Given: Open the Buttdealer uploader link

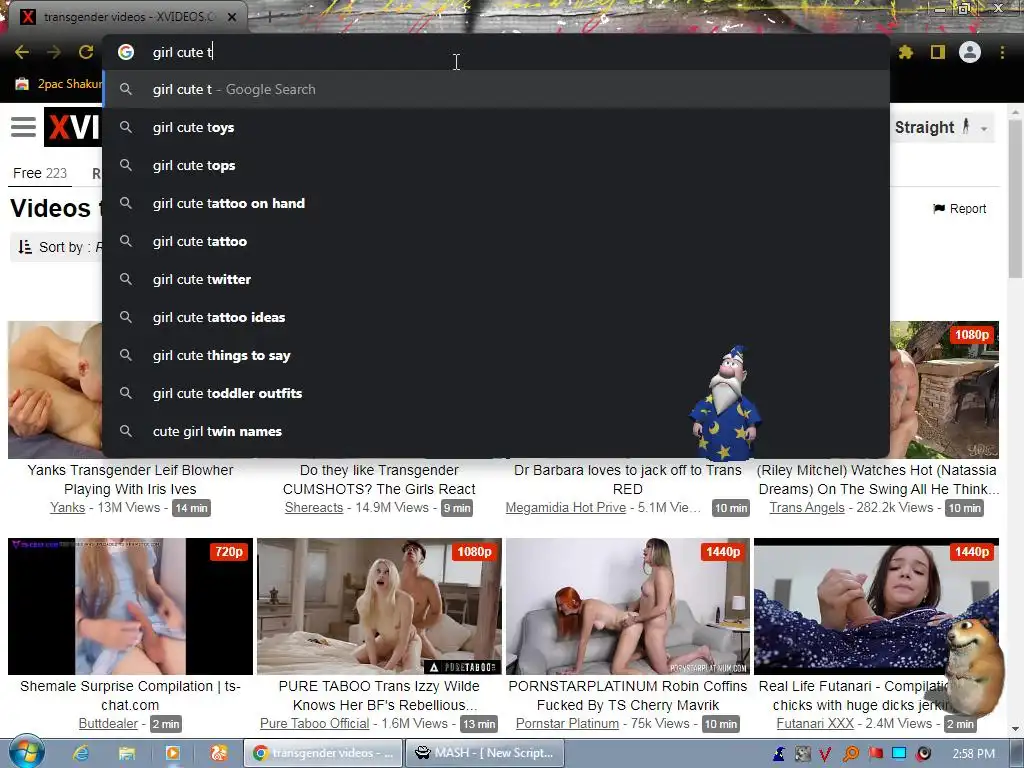Looking at the screenshot, I should point(108,724).
